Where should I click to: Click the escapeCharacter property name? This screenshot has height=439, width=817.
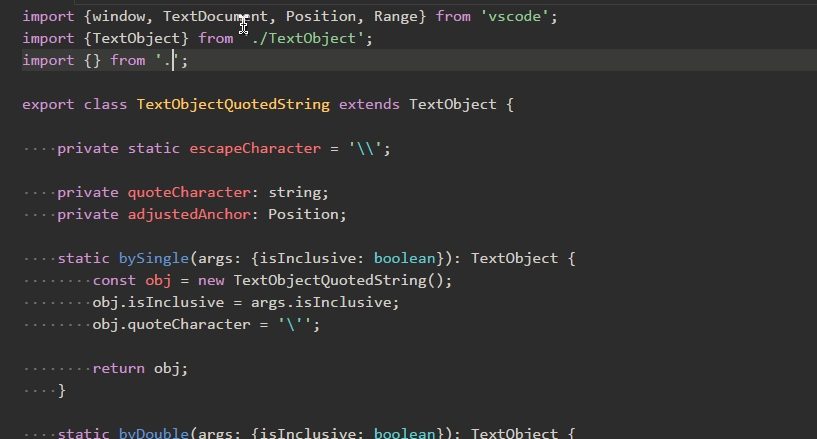(x=250, y=149)
